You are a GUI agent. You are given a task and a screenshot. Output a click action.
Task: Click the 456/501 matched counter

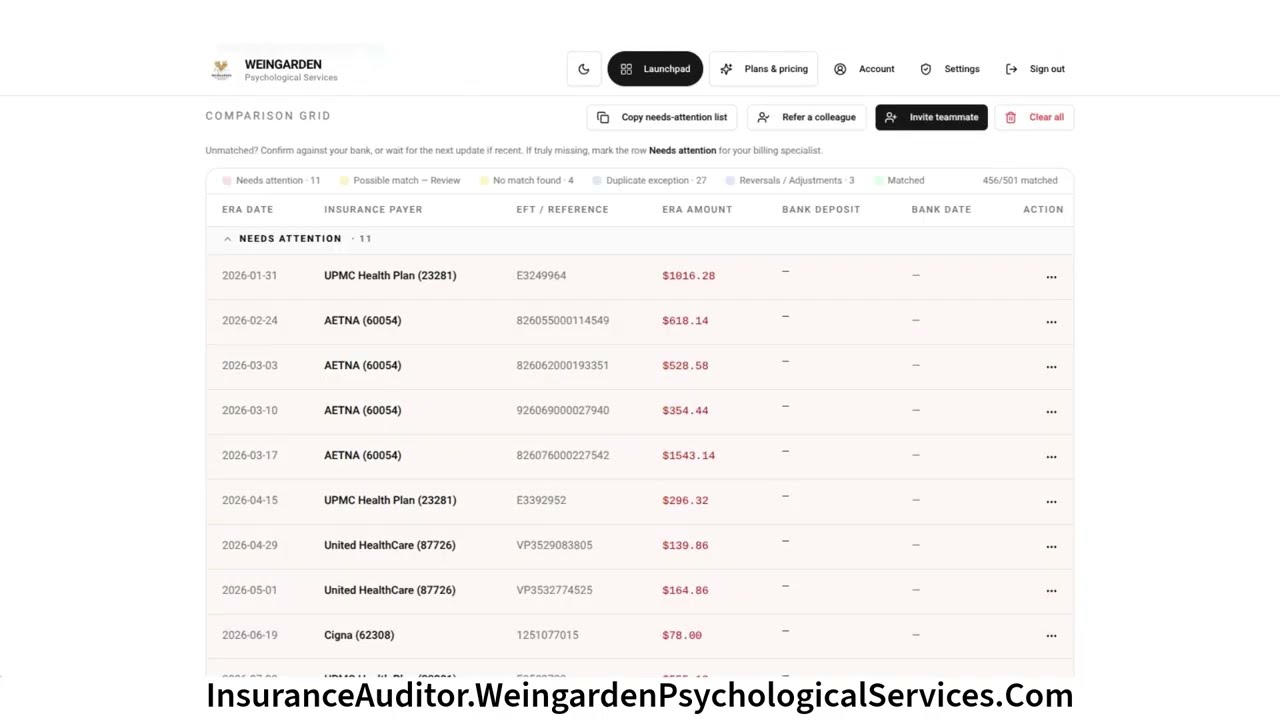tap(1020, 180)
